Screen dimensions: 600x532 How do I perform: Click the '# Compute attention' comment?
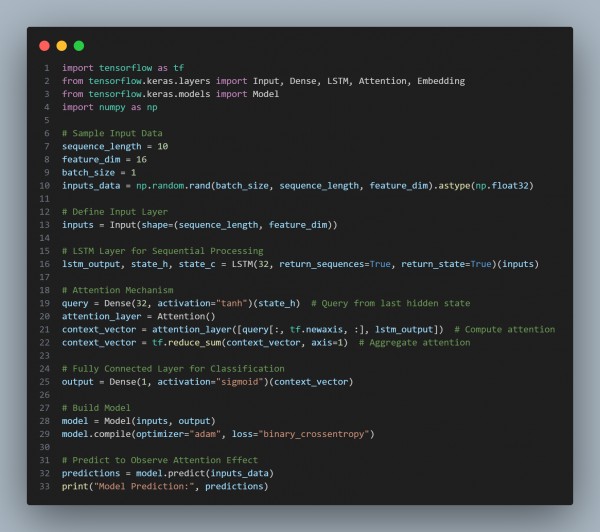coord(504,330)
